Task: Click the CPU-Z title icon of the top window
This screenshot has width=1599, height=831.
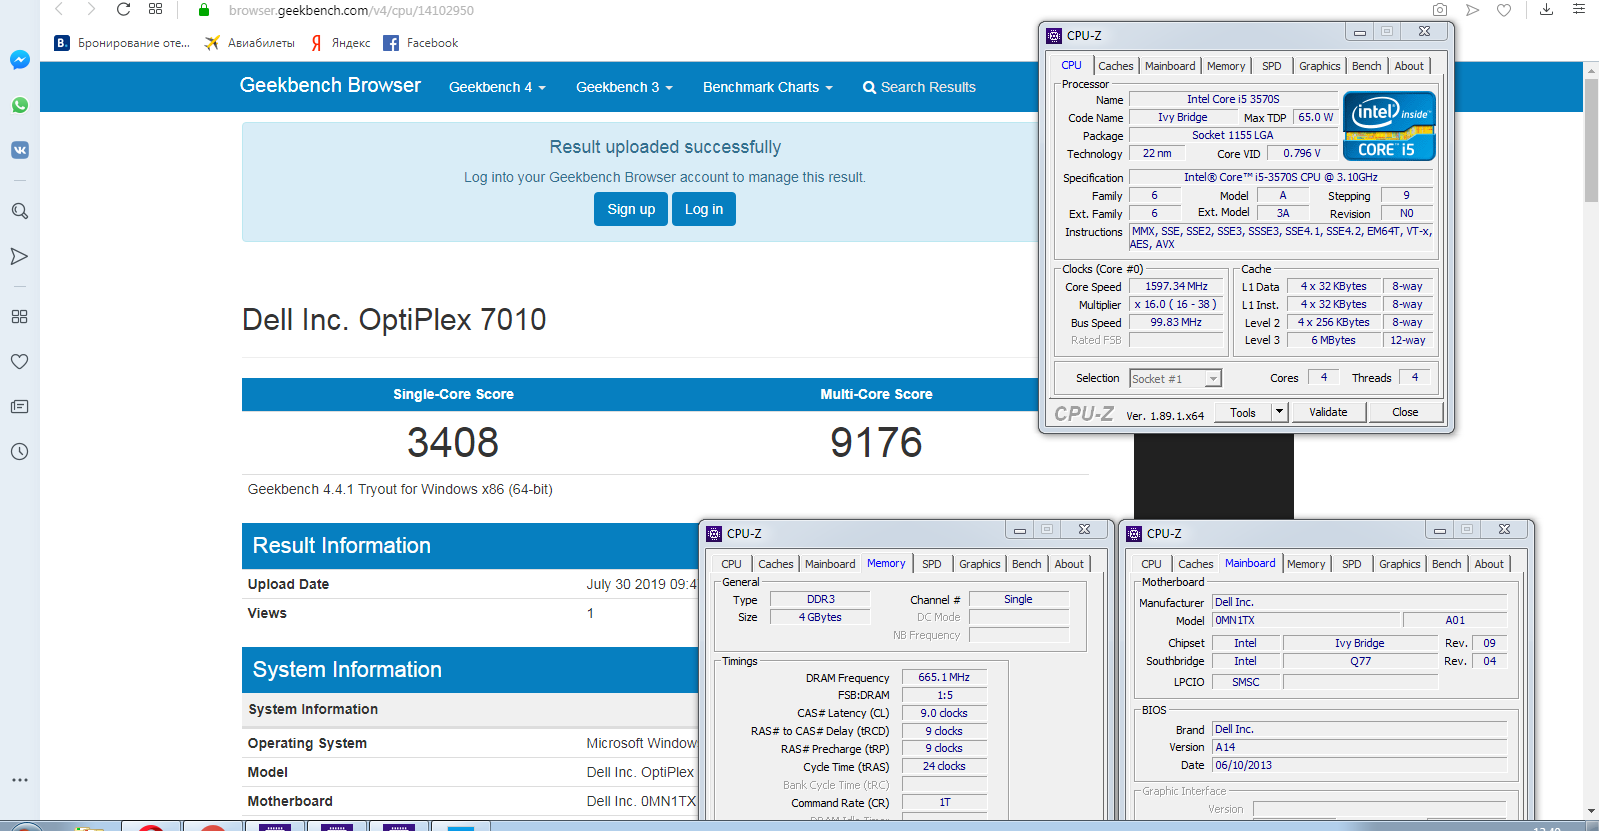Action: click(x=1053, y=35)
